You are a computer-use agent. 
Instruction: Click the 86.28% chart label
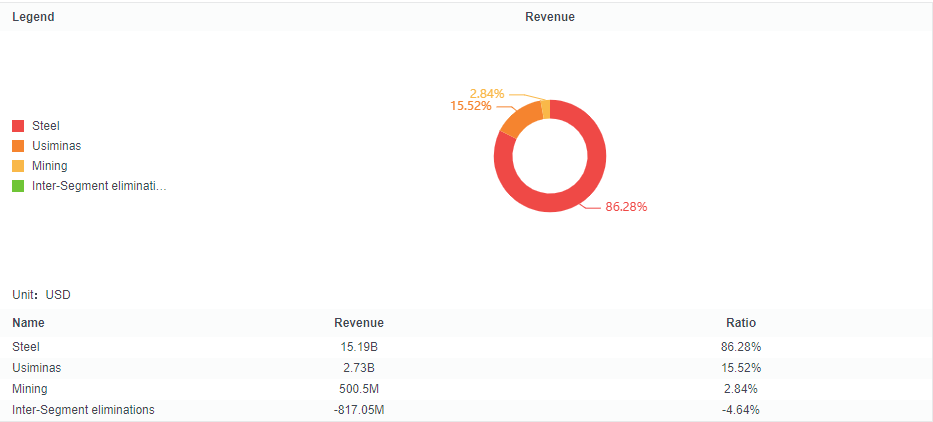click(626, 207)
